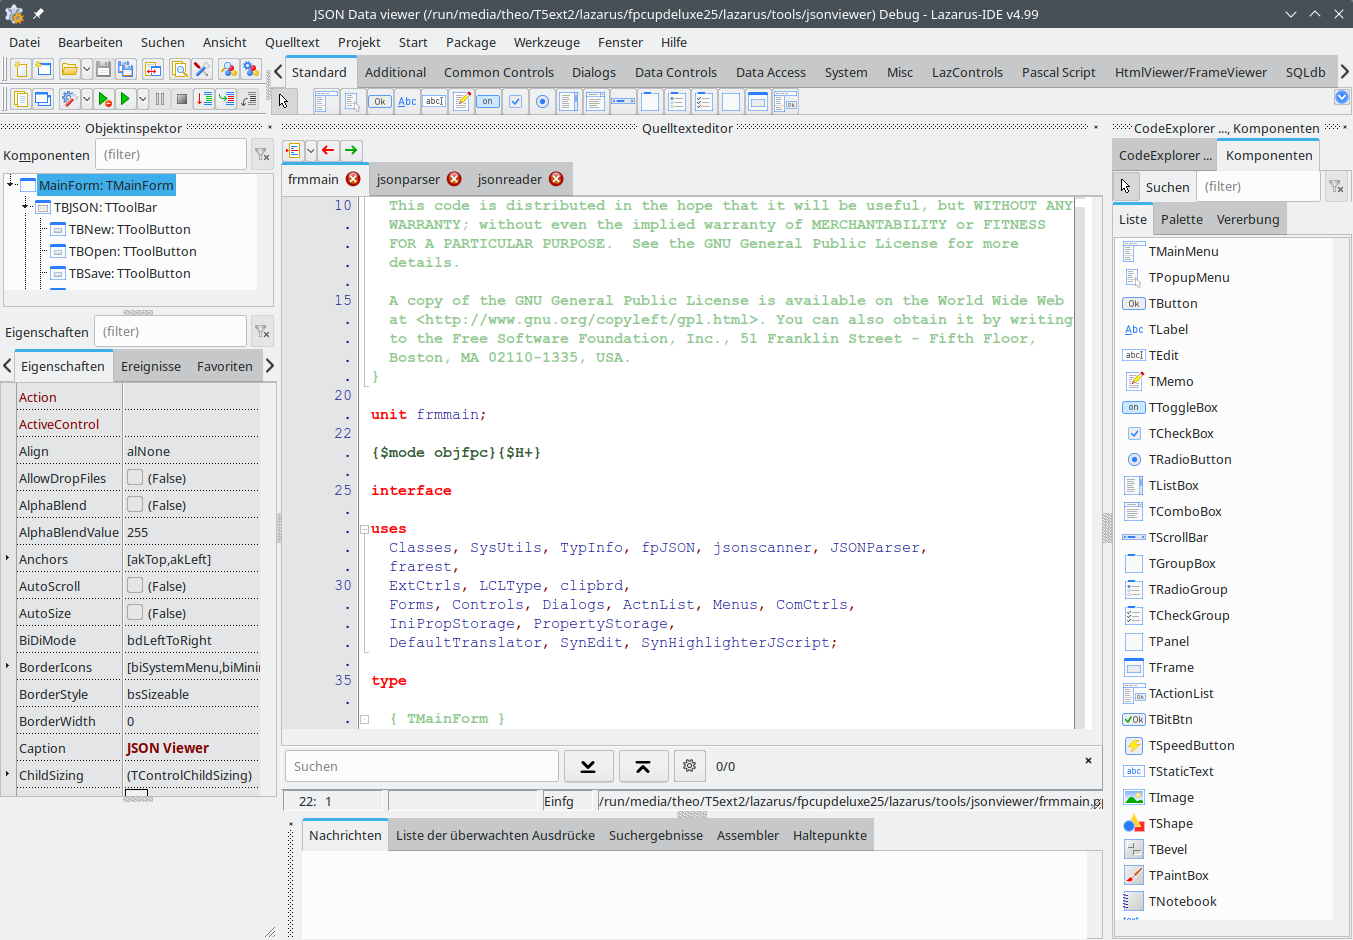Expand the ChildSizing property

point(8,774)
